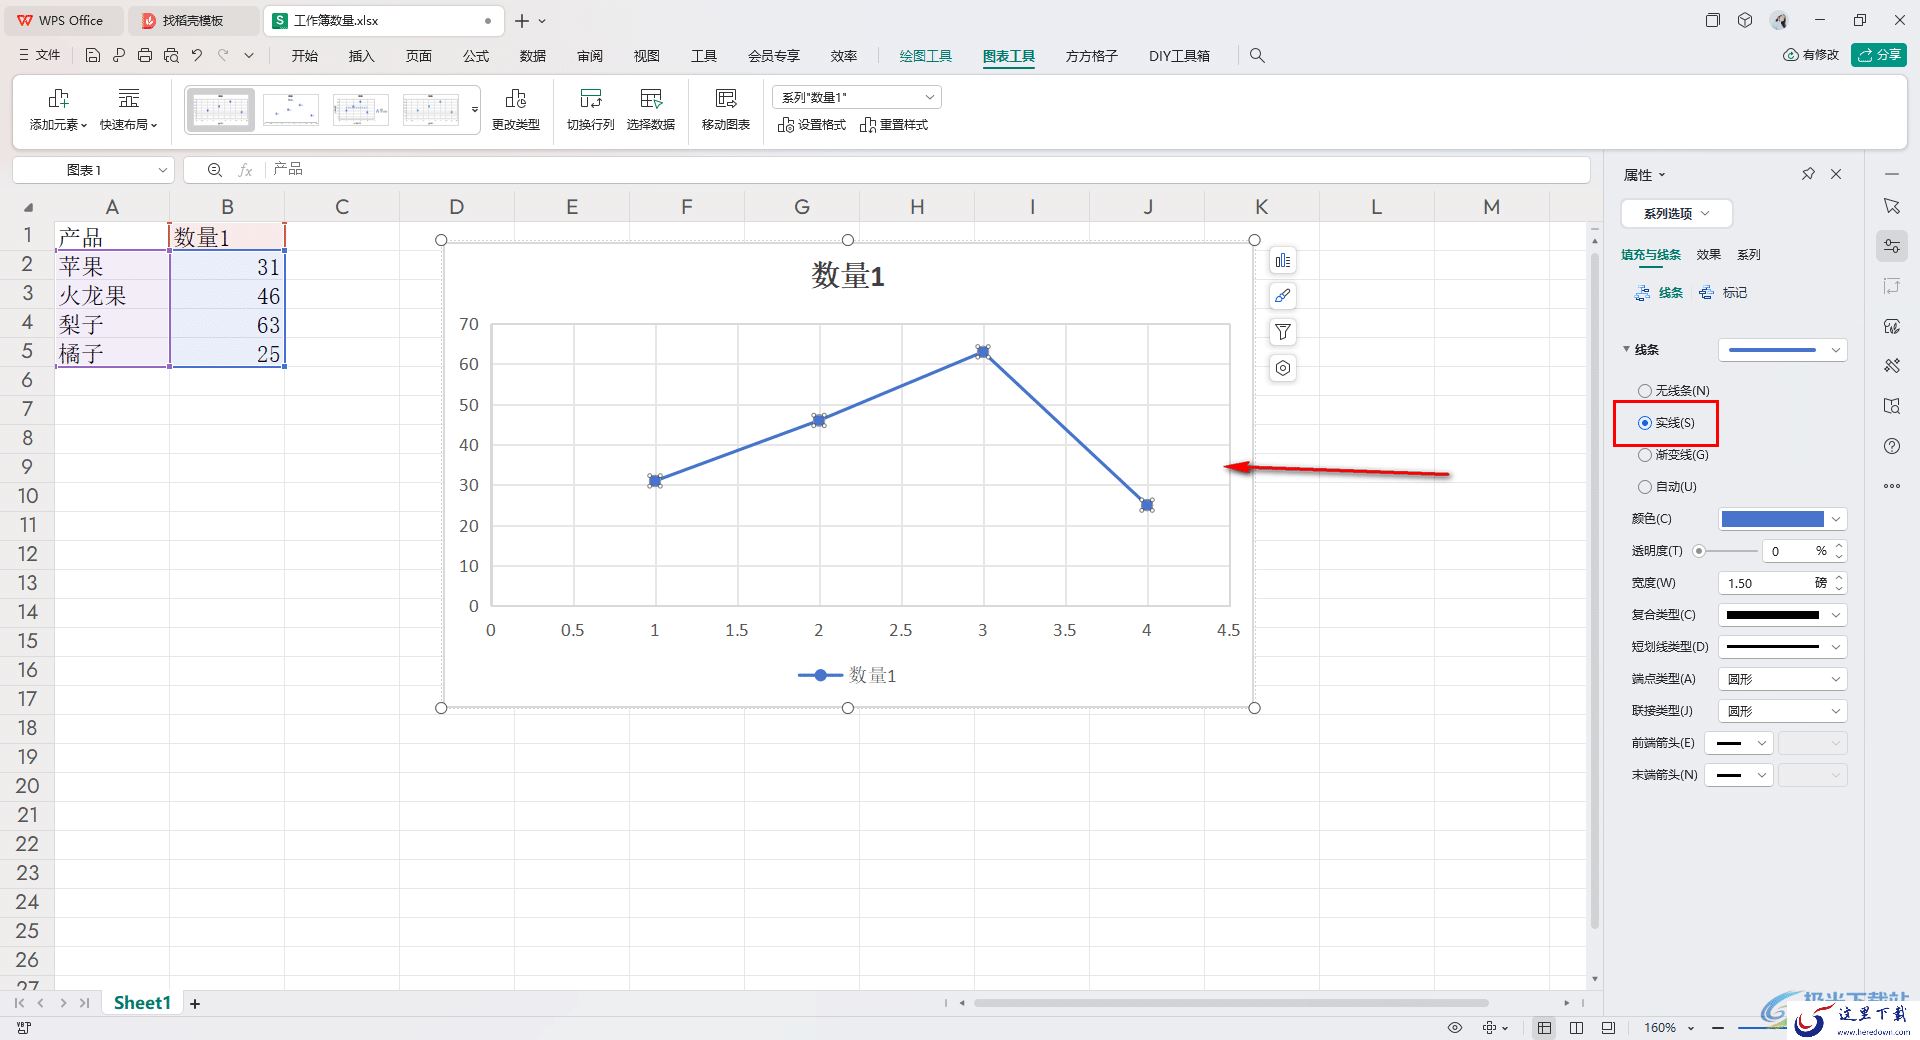Click the Share (分享) button
Screen dimensions: 1920x1040
pos(1878,55)
